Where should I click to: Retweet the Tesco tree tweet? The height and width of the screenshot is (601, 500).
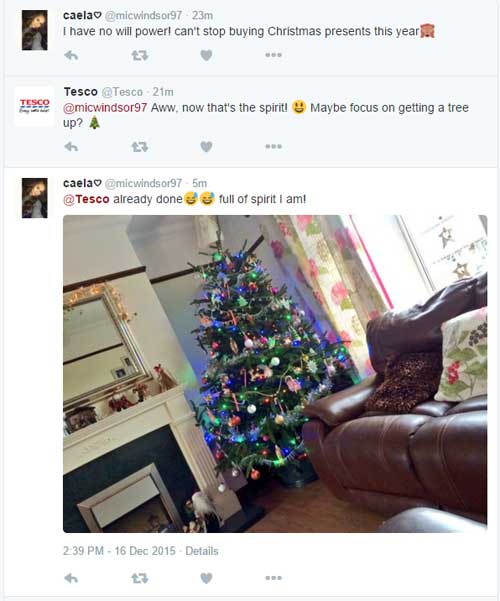(x=140, y=147)
